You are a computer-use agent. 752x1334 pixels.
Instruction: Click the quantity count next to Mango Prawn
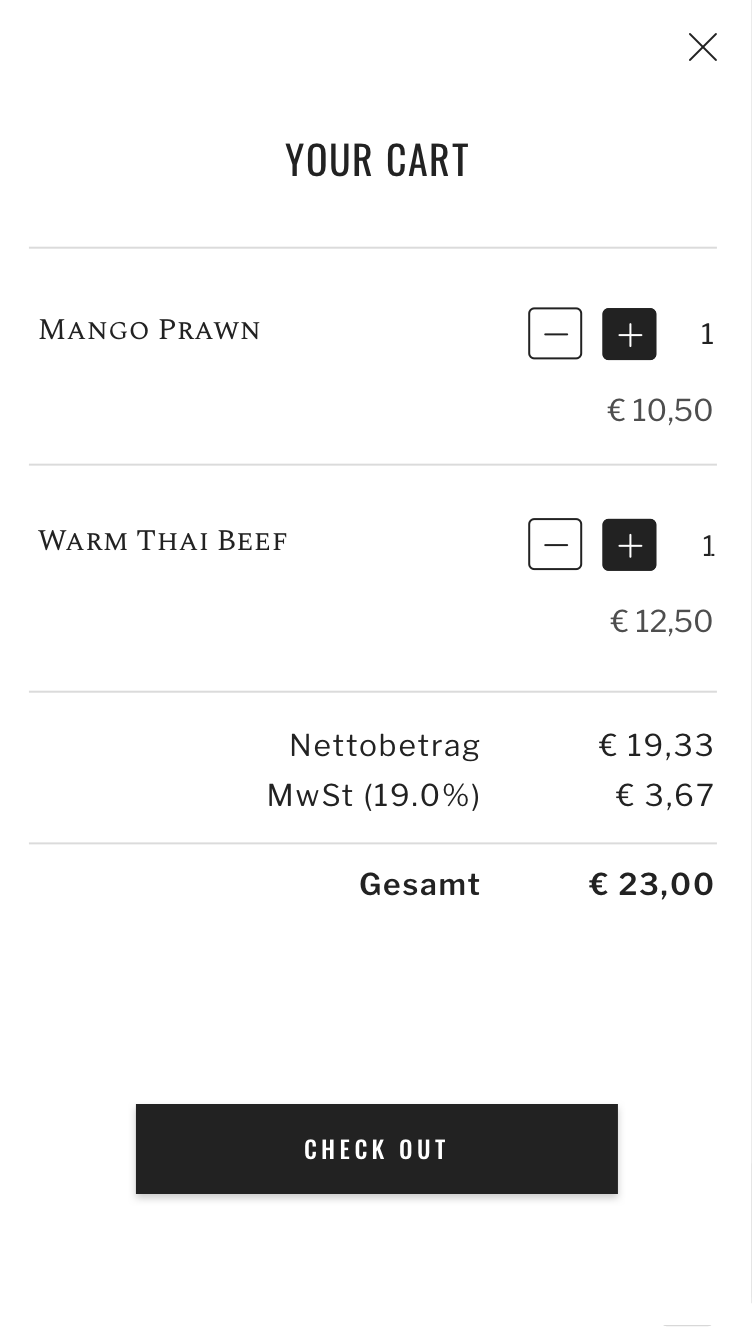[x=707, y=334]
